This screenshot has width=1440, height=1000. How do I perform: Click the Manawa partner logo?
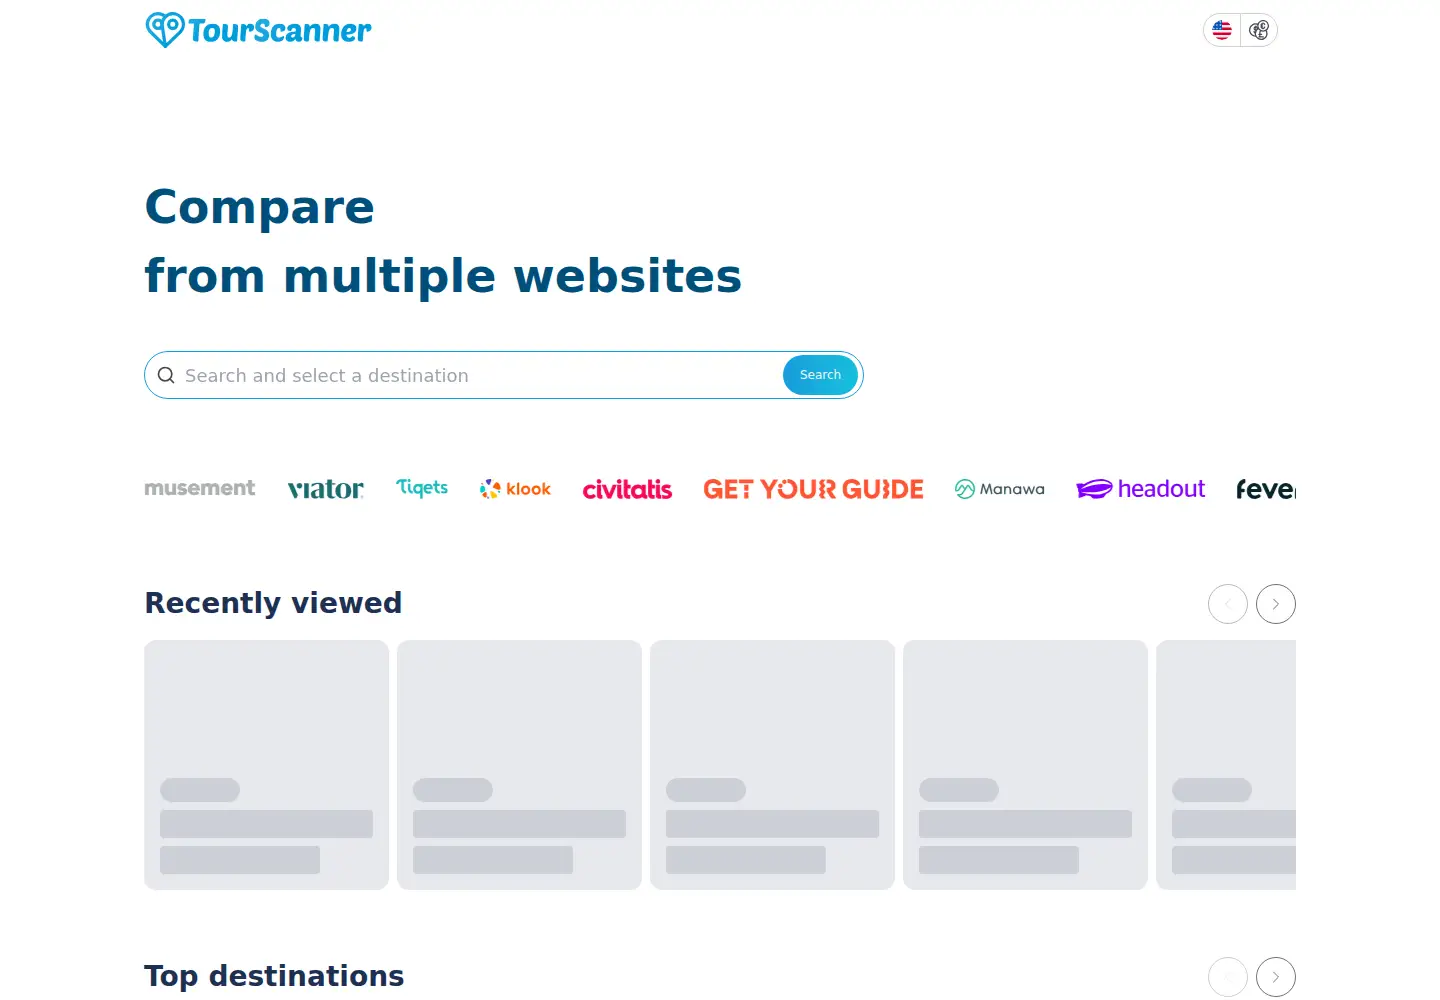(1000, 489)
